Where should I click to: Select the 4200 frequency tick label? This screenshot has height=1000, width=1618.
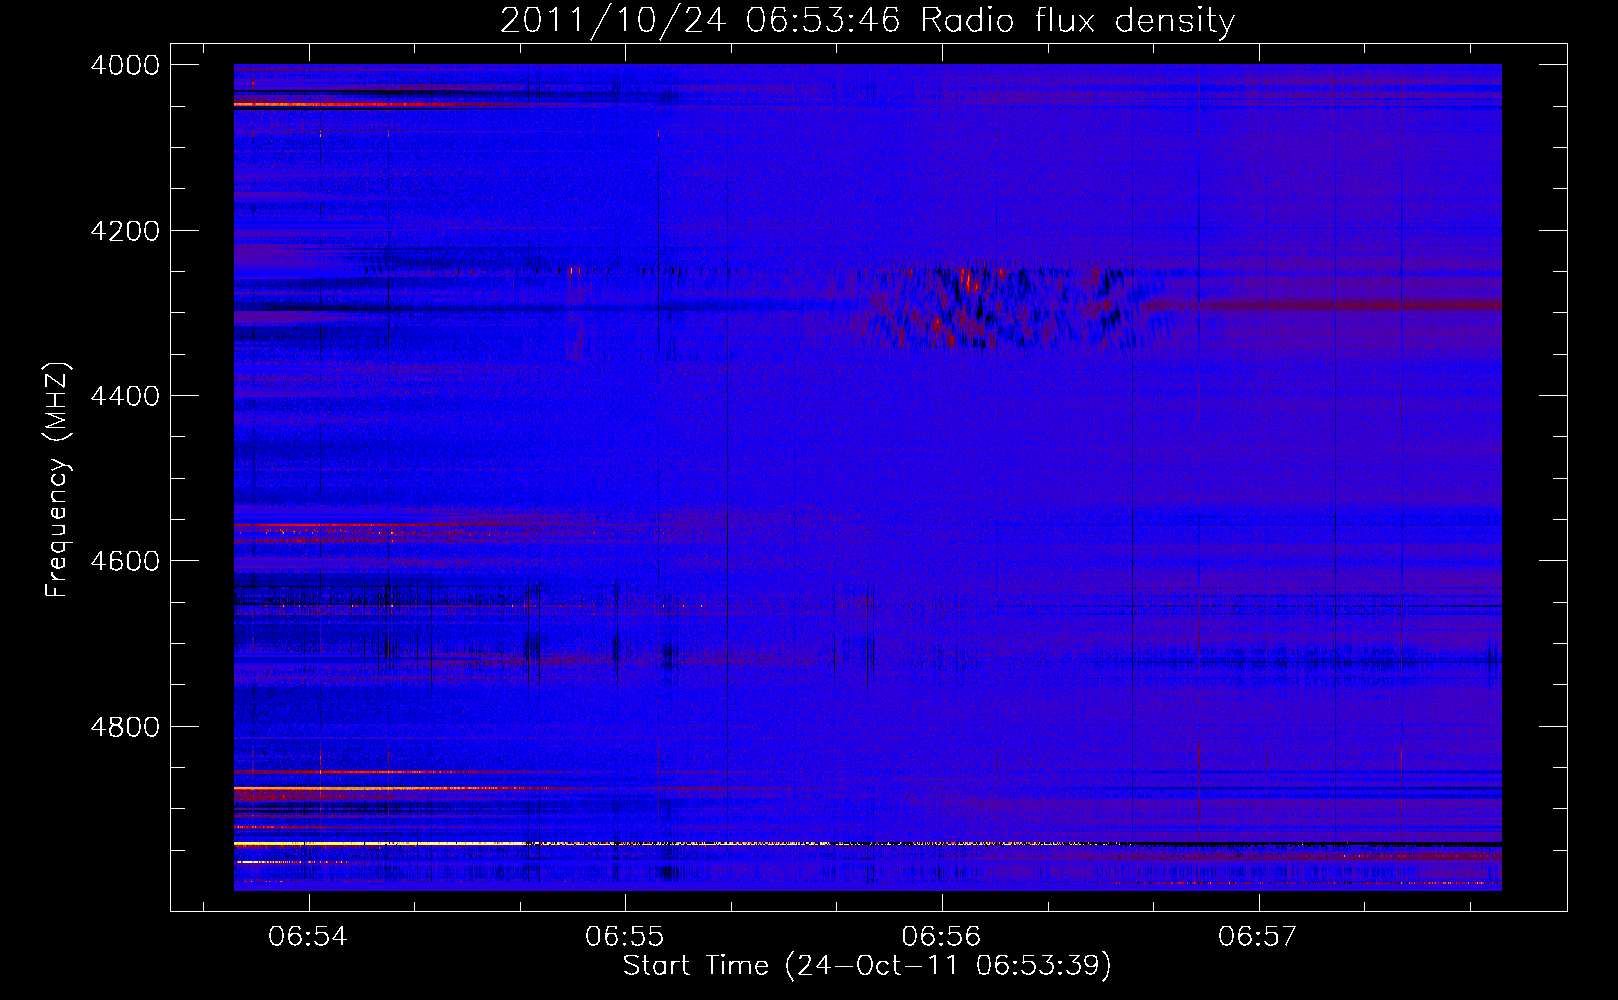(125, 231)
